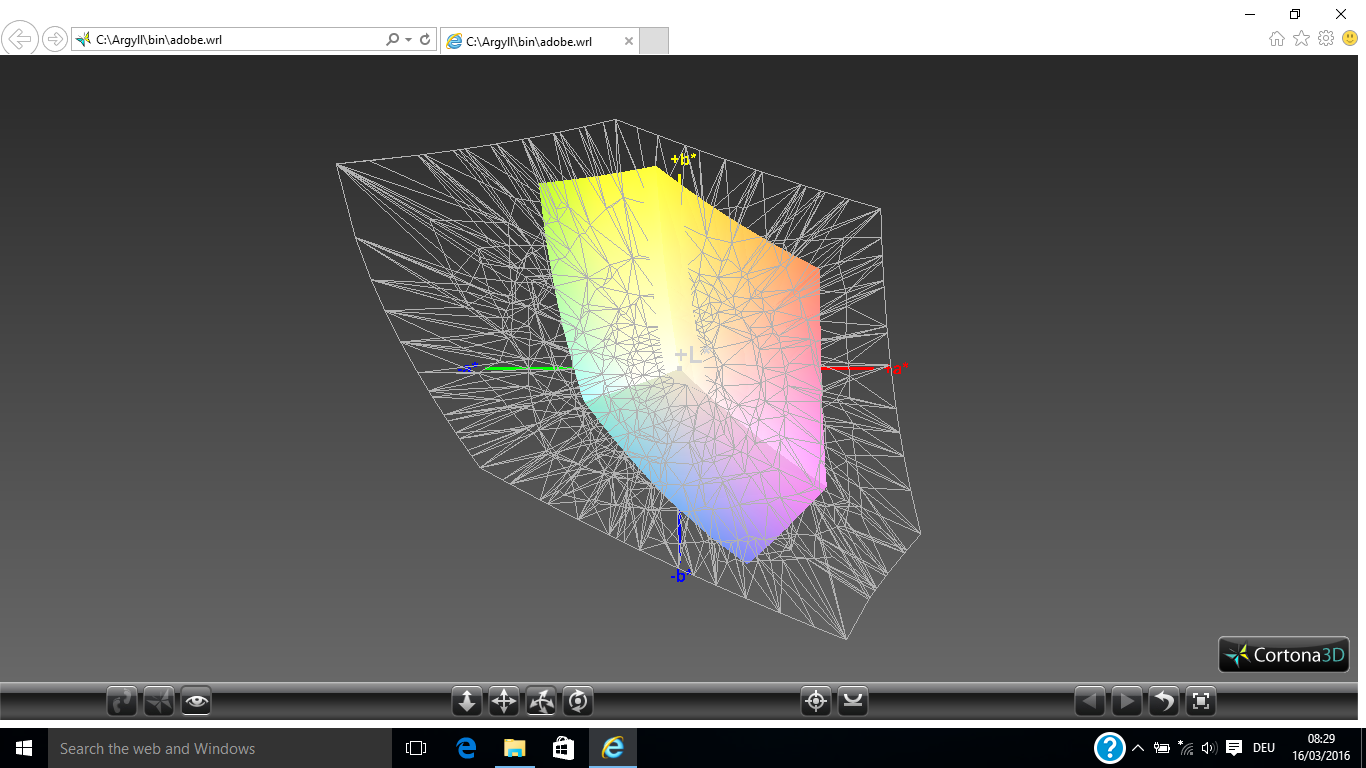1366x768 pixels.
Task: Choose the Roll circular-arrow tool
Action: coord(578,702)
